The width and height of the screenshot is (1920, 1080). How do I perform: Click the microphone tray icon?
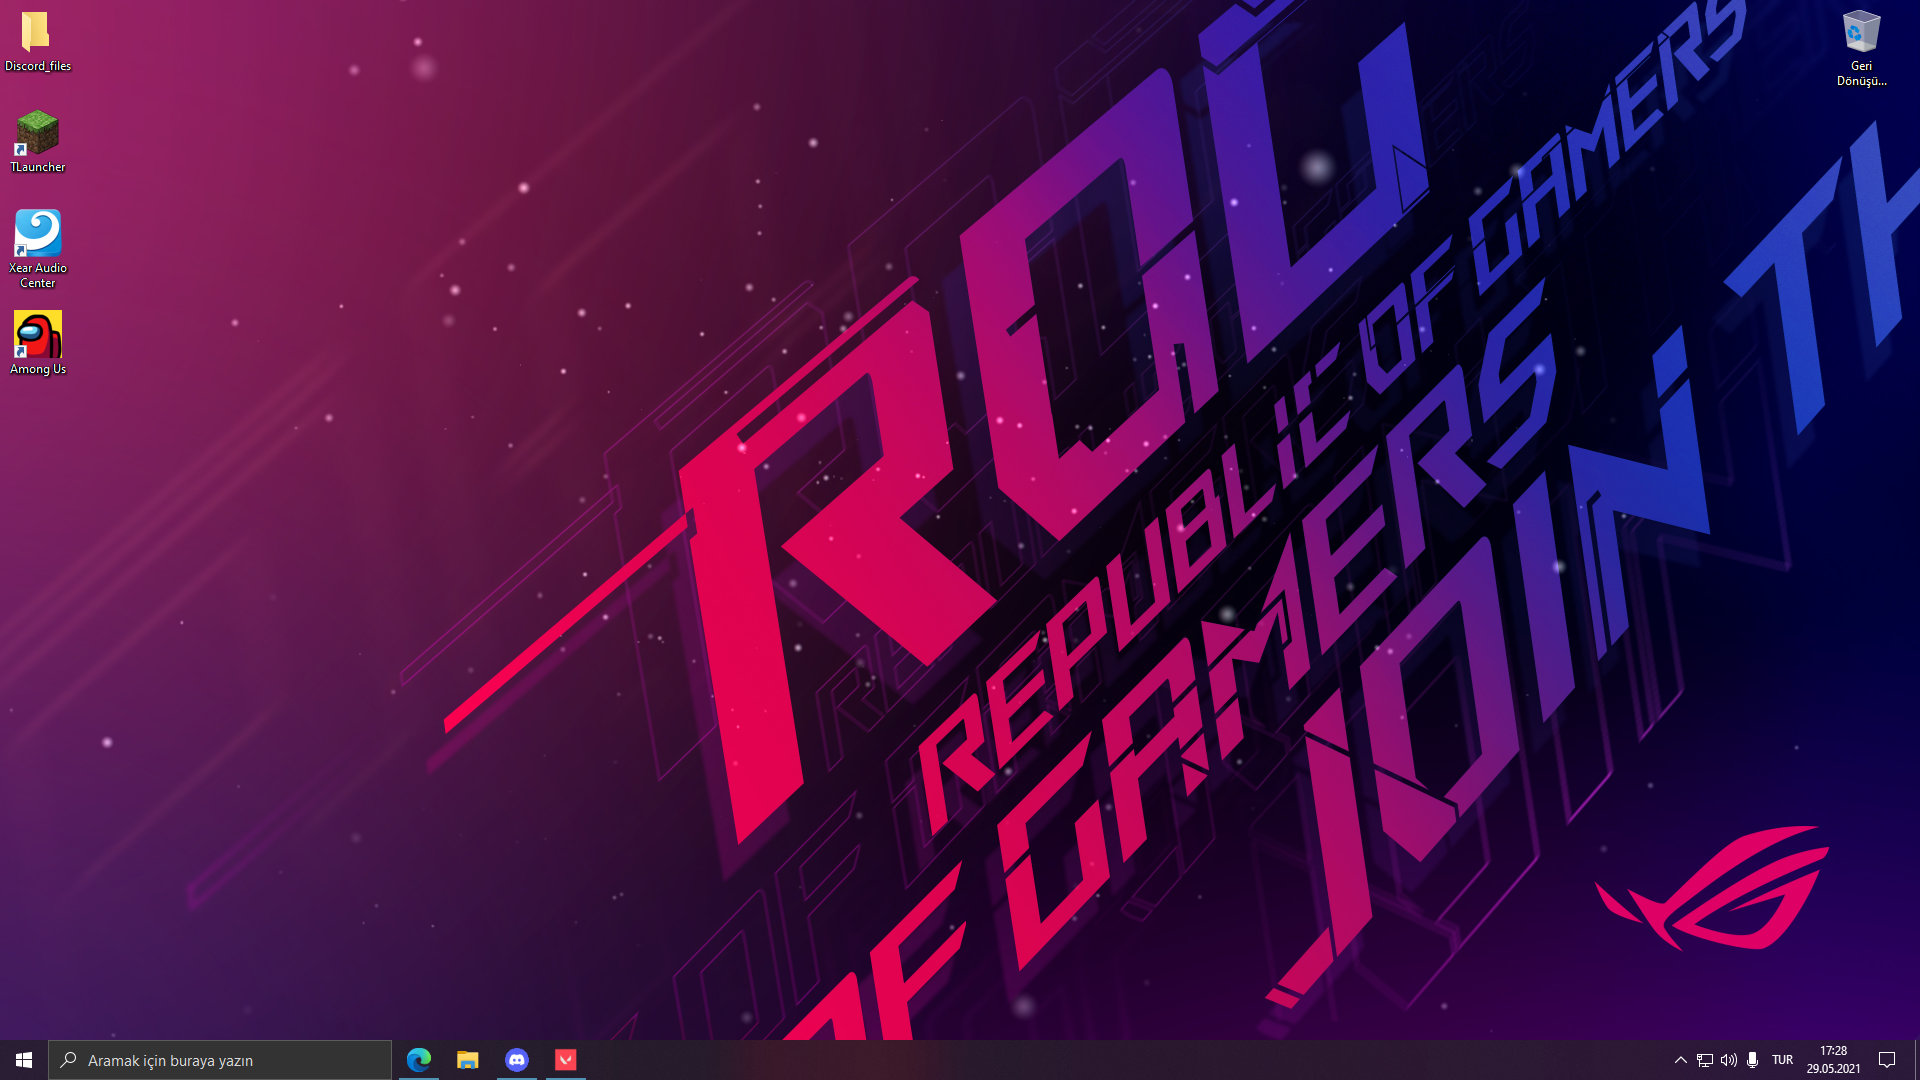pos(1752,1060)
